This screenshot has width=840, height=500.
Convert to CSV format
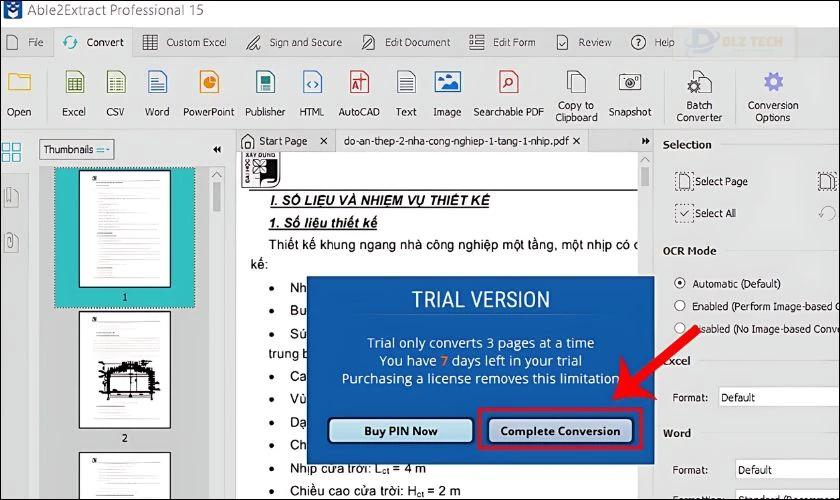coord(115,94)
